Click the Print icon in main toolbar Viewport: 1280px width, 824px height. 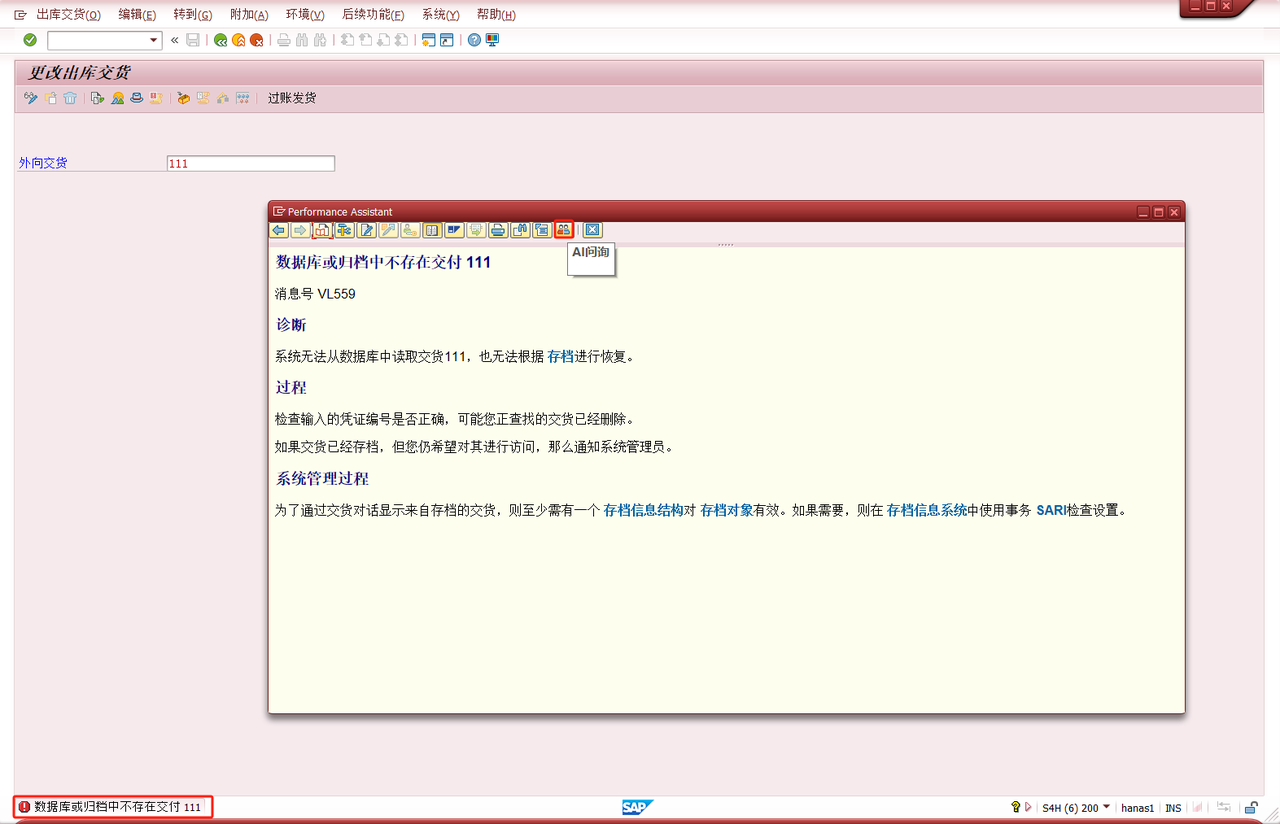[x=284, y=40]
